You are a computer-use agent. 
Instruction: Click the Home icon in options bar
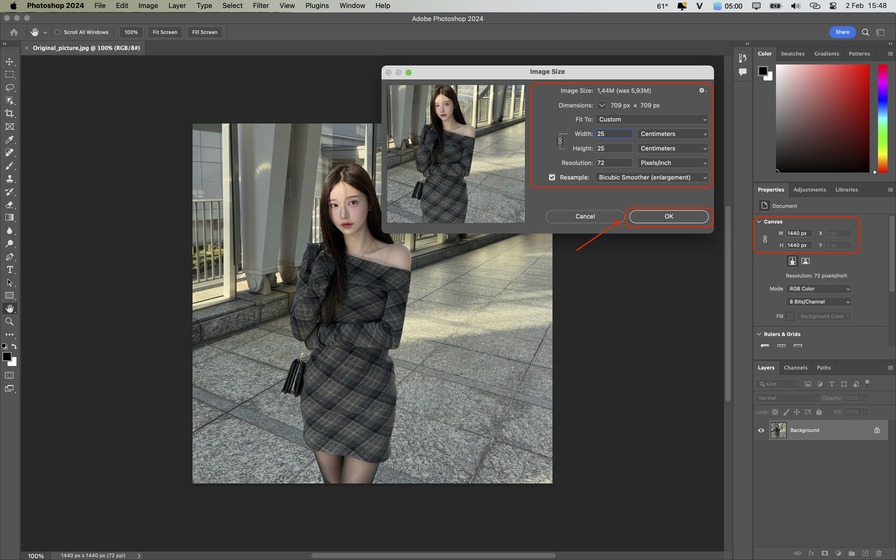14,33
